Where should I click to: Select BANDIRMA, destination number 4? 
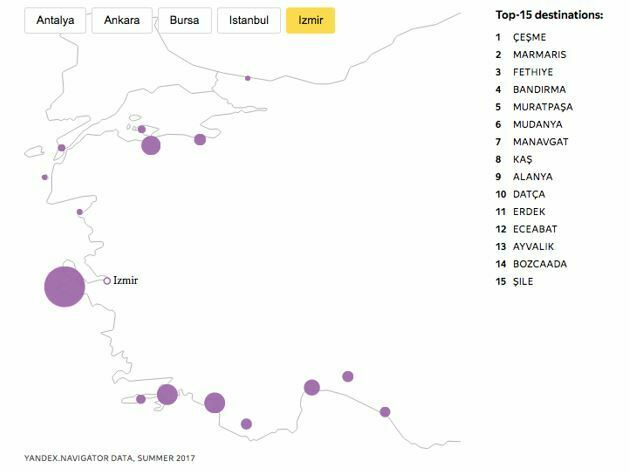point(539,89)
